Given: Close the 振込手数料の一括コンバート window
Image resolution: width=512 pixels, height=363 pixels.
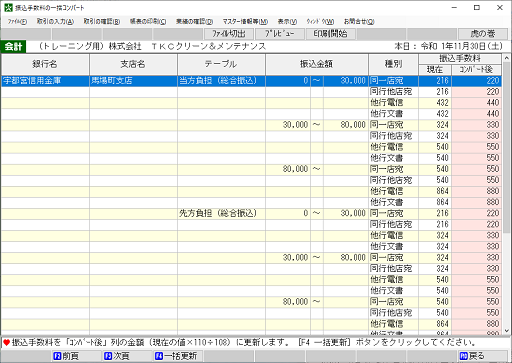Looking at the screenshot, I should (500, 7).
